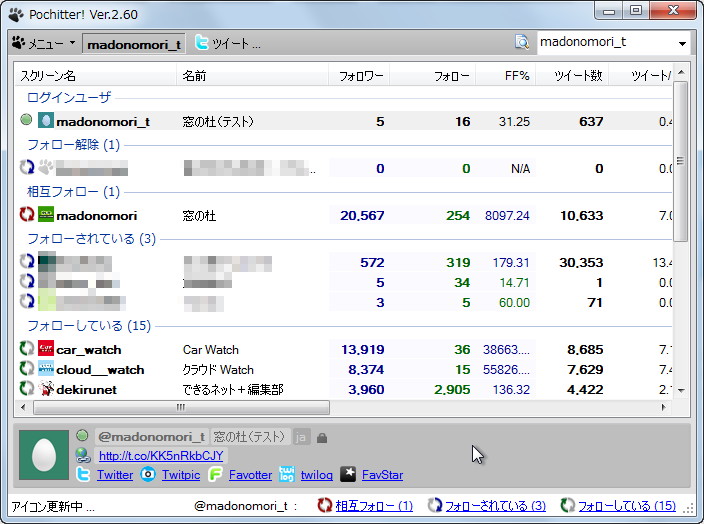Viewport: 704px width, 524px height.
Task: Select the madonomori 窓の杜 row
Action: pyautogui.click(x=343, y=216)
